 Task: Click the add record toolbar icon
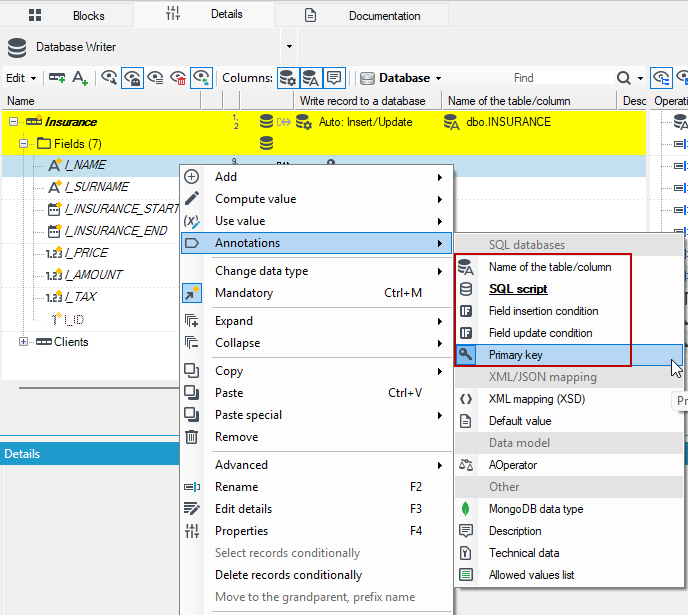coord(57,78)
